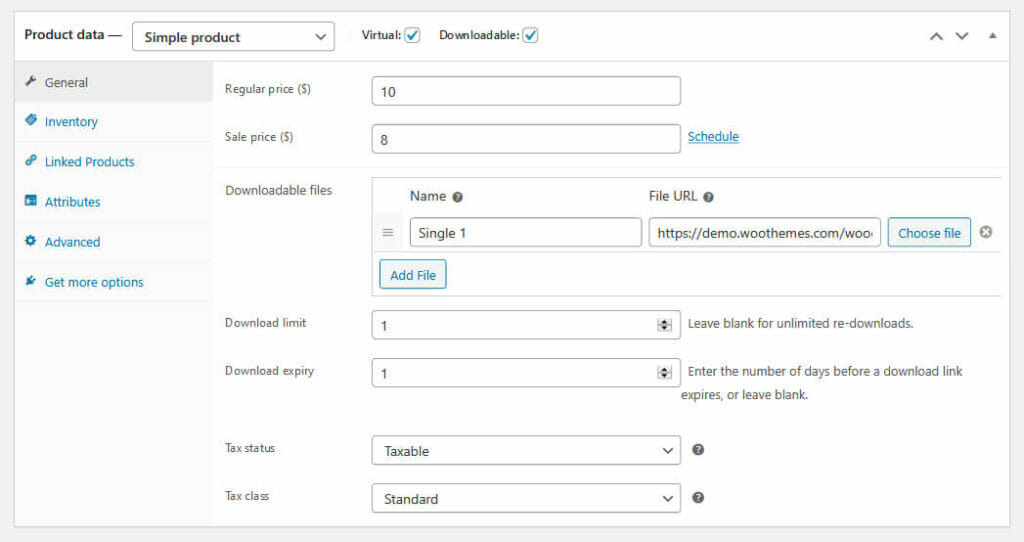The height and width of the screenshot is (542, 1024).
Task: Open the Get more options tab
Action: point(114,282)
